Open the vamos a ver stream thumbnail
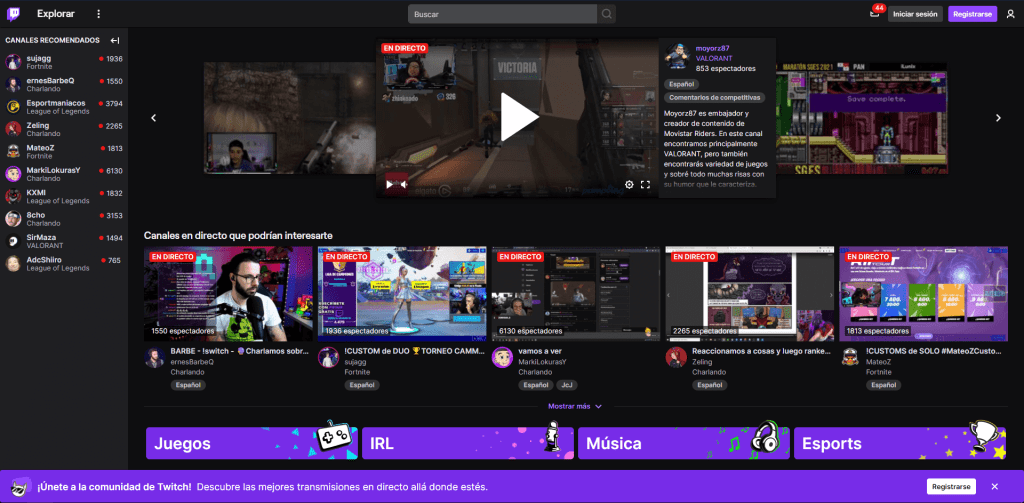1024x503 pixels. 575,294
